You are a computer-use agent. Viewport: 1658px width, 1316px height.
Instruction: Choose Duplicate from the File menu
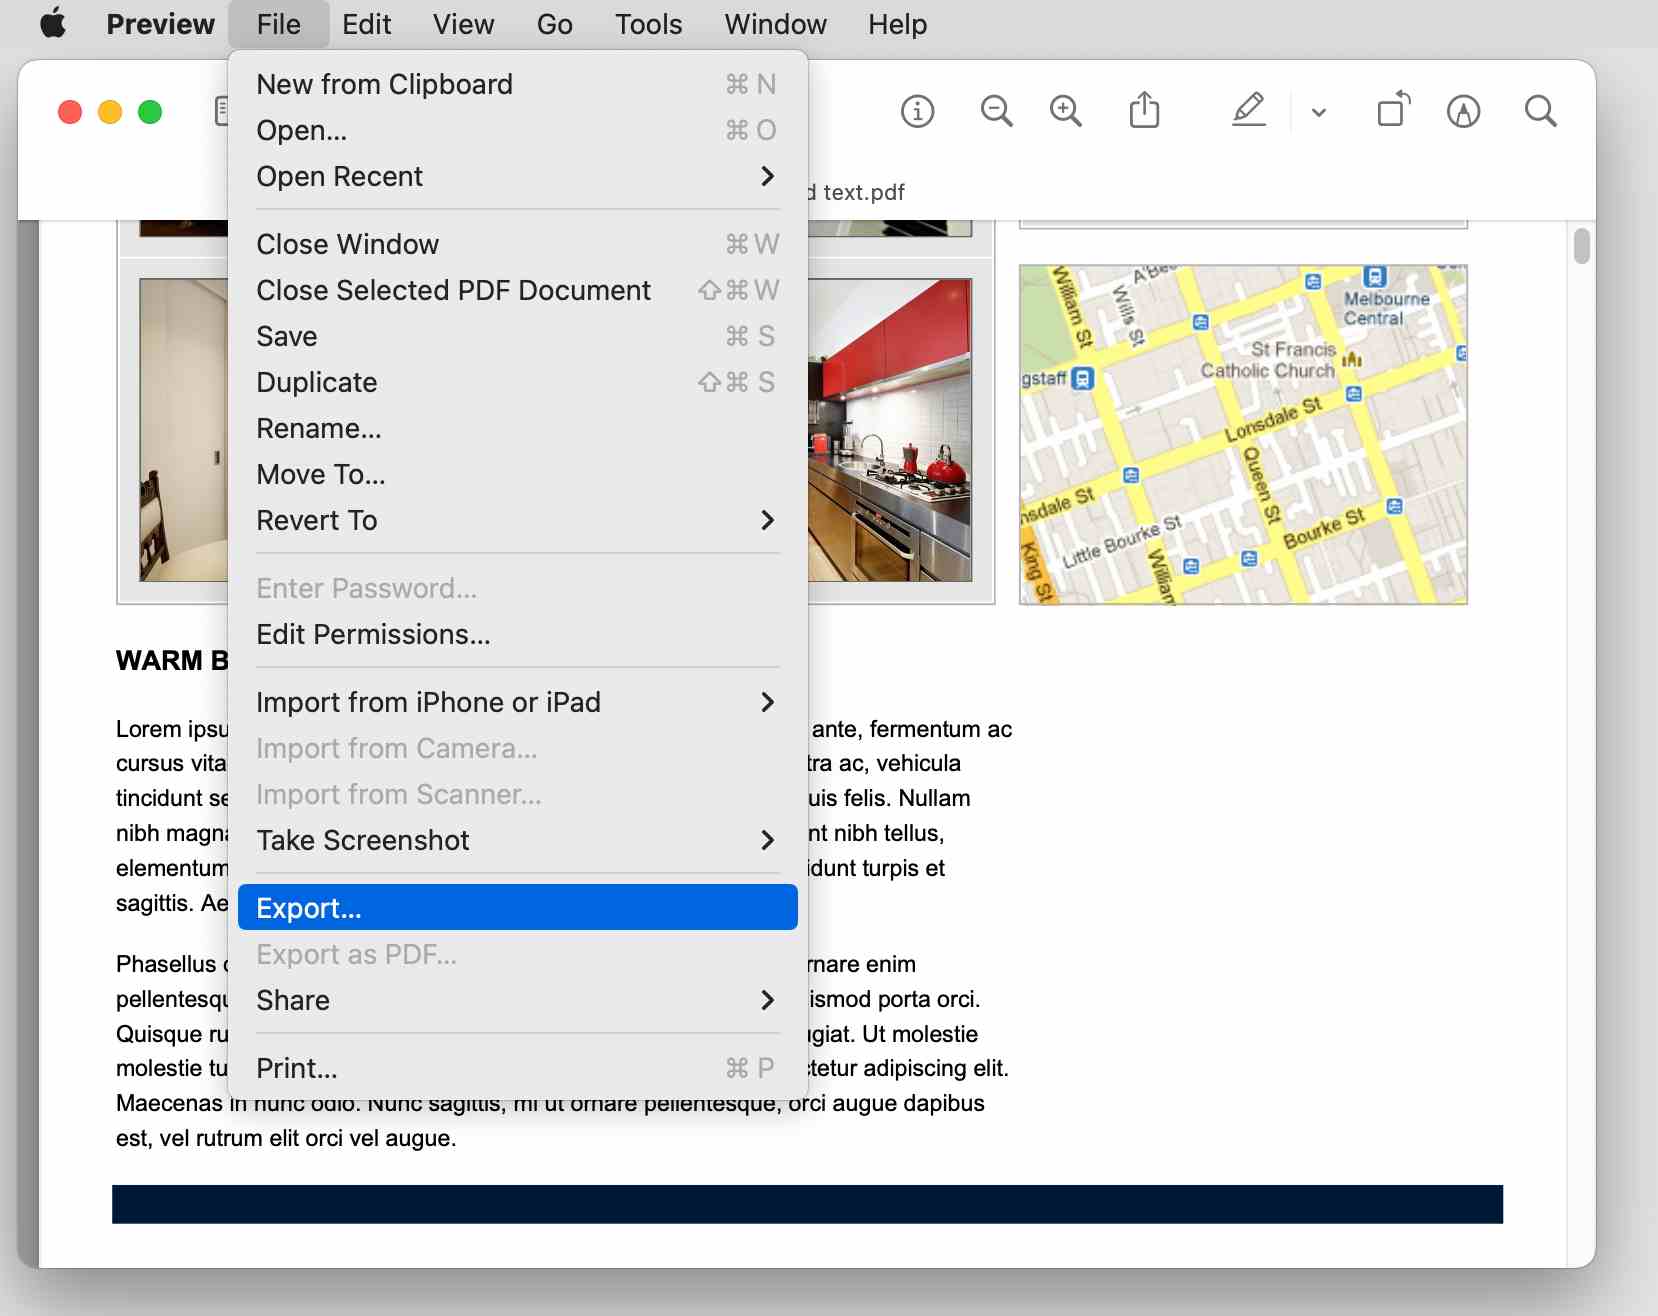pyautogui.click(x=316, y=382)
